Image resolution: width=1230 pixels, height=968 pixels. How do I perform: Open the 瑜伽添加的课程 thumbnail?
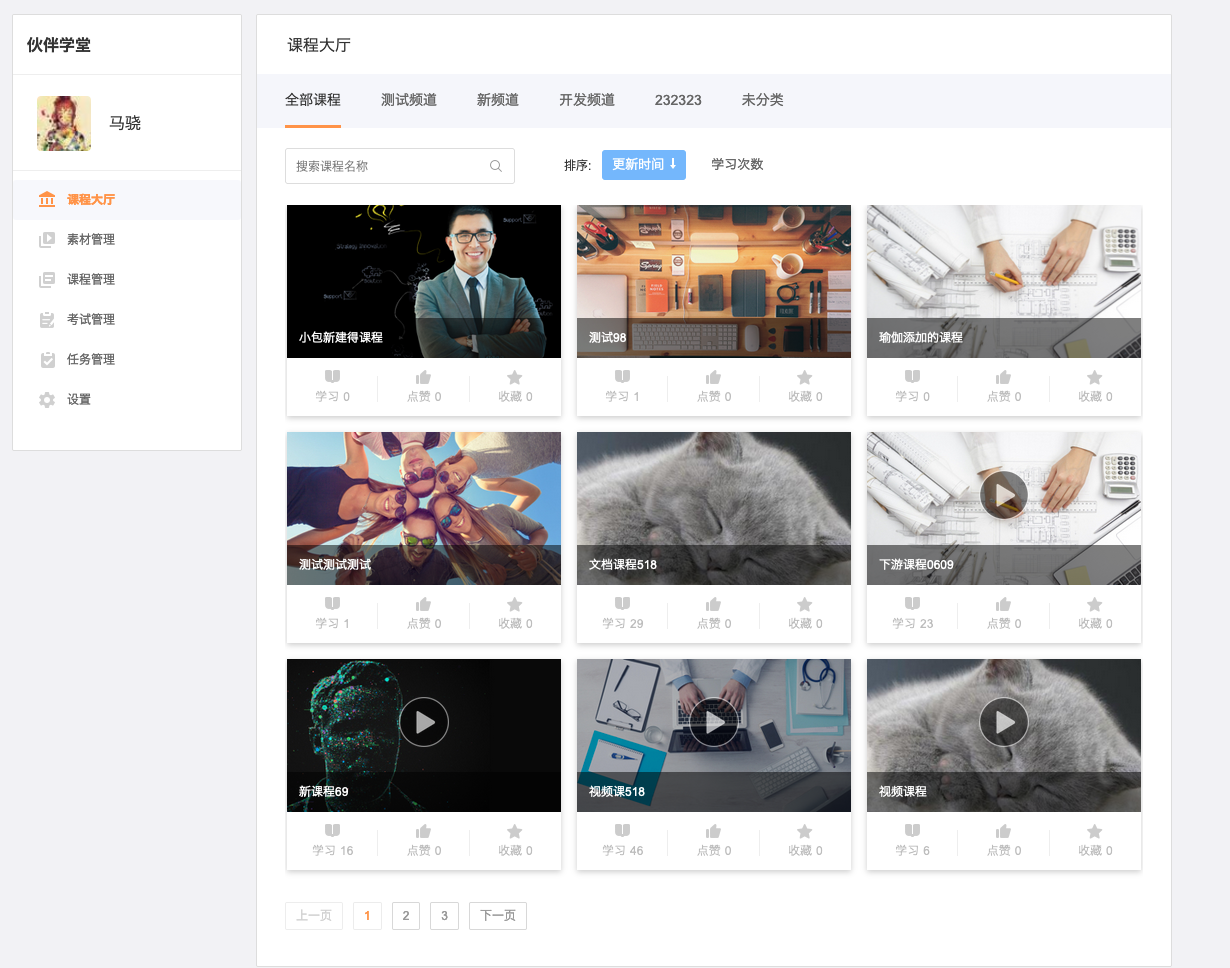[x=1004, y=281]
